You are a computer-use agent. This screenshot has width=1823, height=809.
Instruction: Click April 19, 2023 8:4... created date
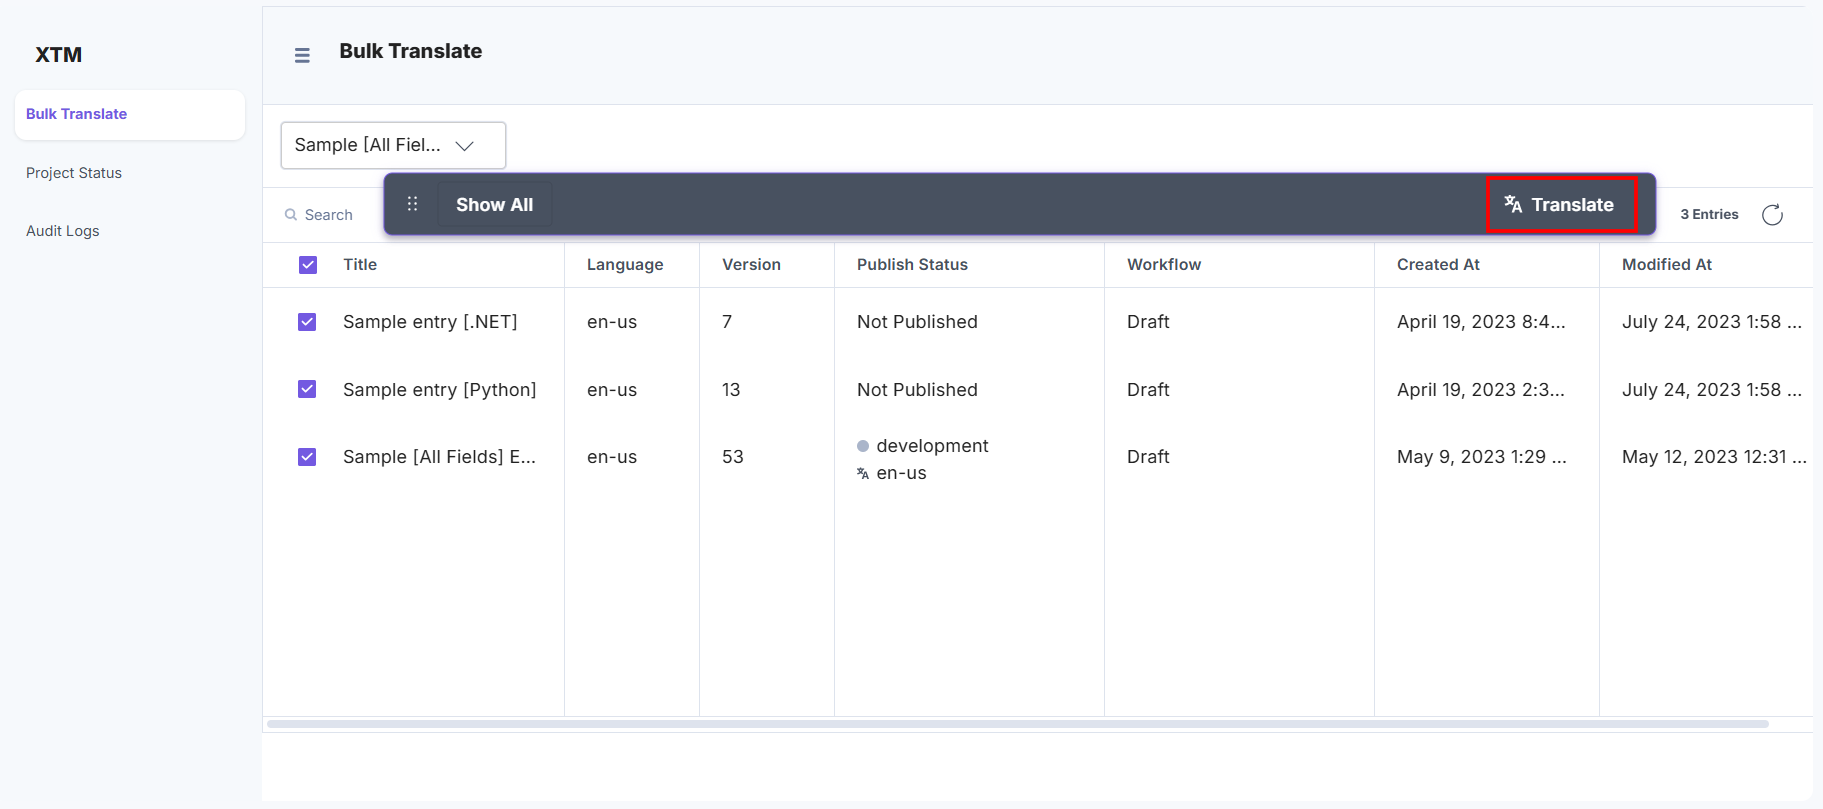click(1481, 322)
